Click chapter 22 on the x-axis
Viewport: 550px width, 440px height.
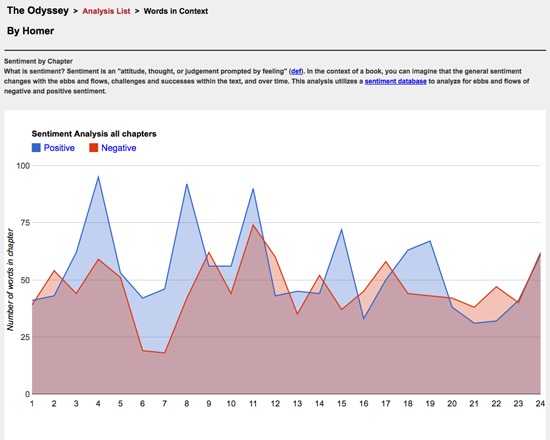[x=496, y=404]
